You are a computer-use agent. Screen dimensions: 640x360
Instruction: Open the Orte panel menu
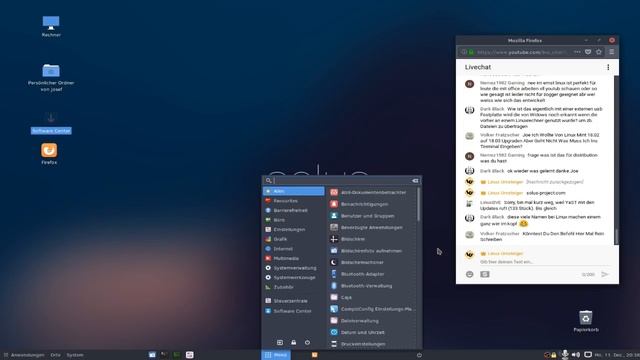point(56,355)
